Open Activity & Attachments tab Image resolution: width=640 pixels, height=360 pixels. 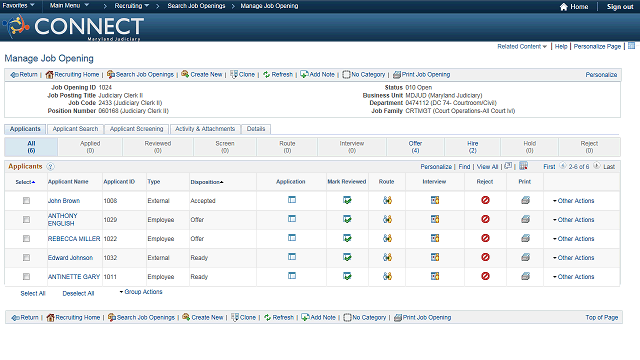tap(205, 129)
